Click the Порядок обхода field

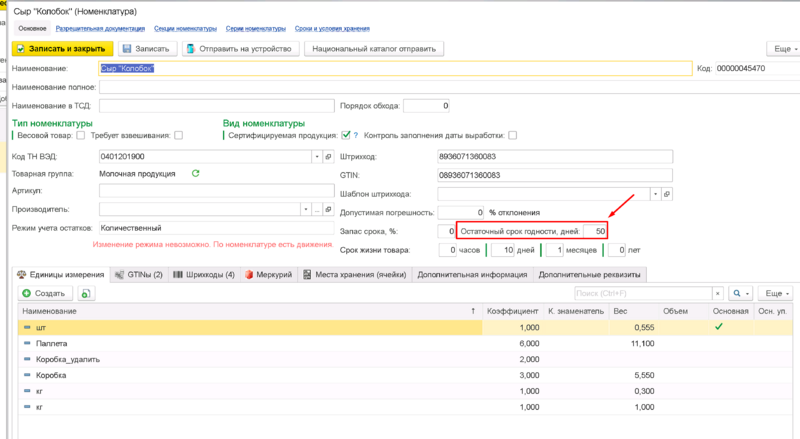[427, 106]
